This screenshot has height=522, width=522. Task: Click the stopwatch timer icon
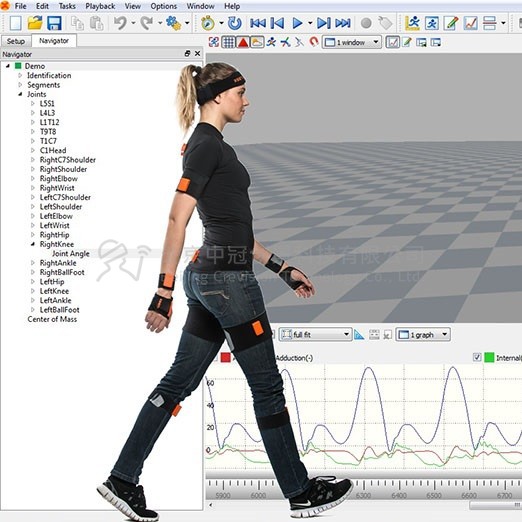(x=208, y=23)
